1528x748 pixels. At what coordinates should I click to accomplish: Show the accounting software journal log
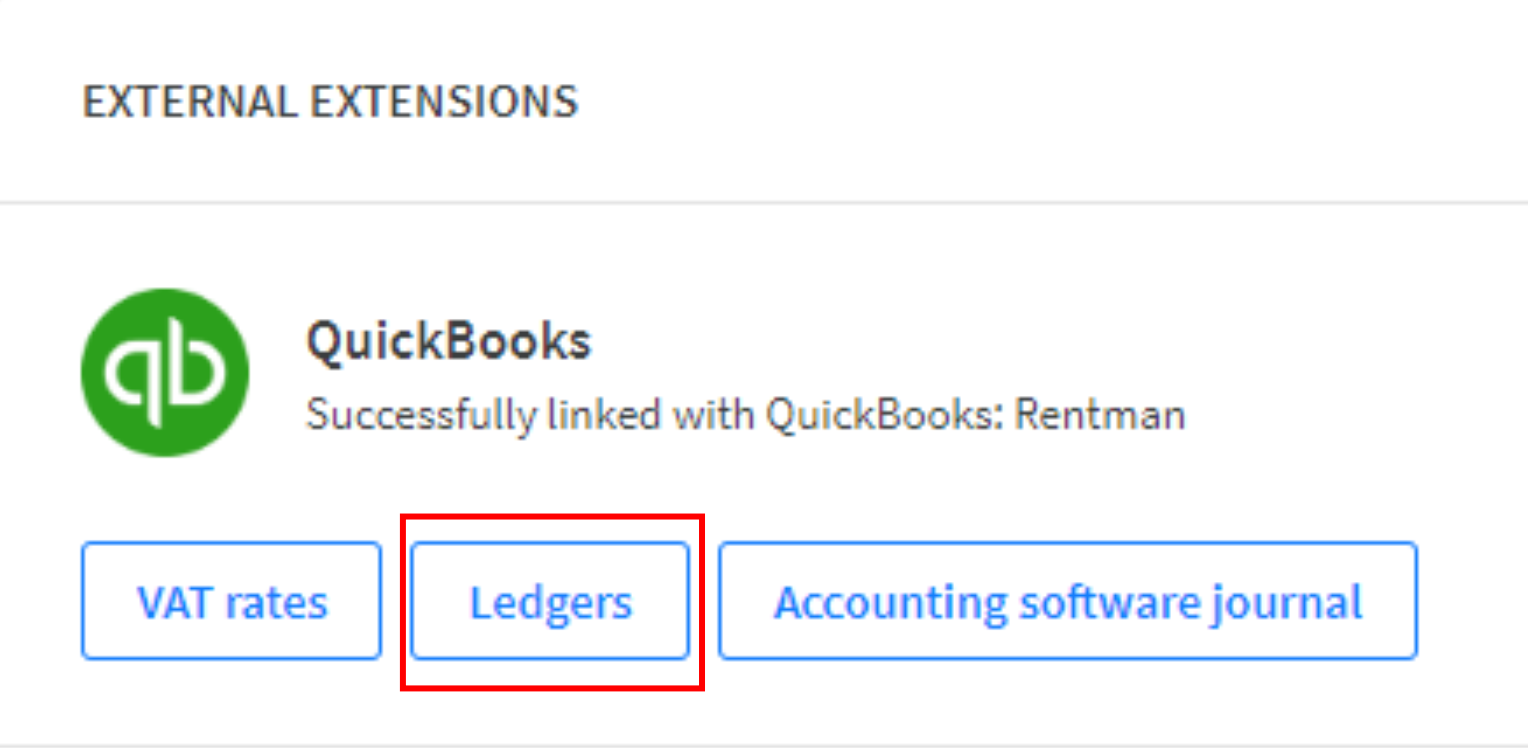pos(1068,601)
